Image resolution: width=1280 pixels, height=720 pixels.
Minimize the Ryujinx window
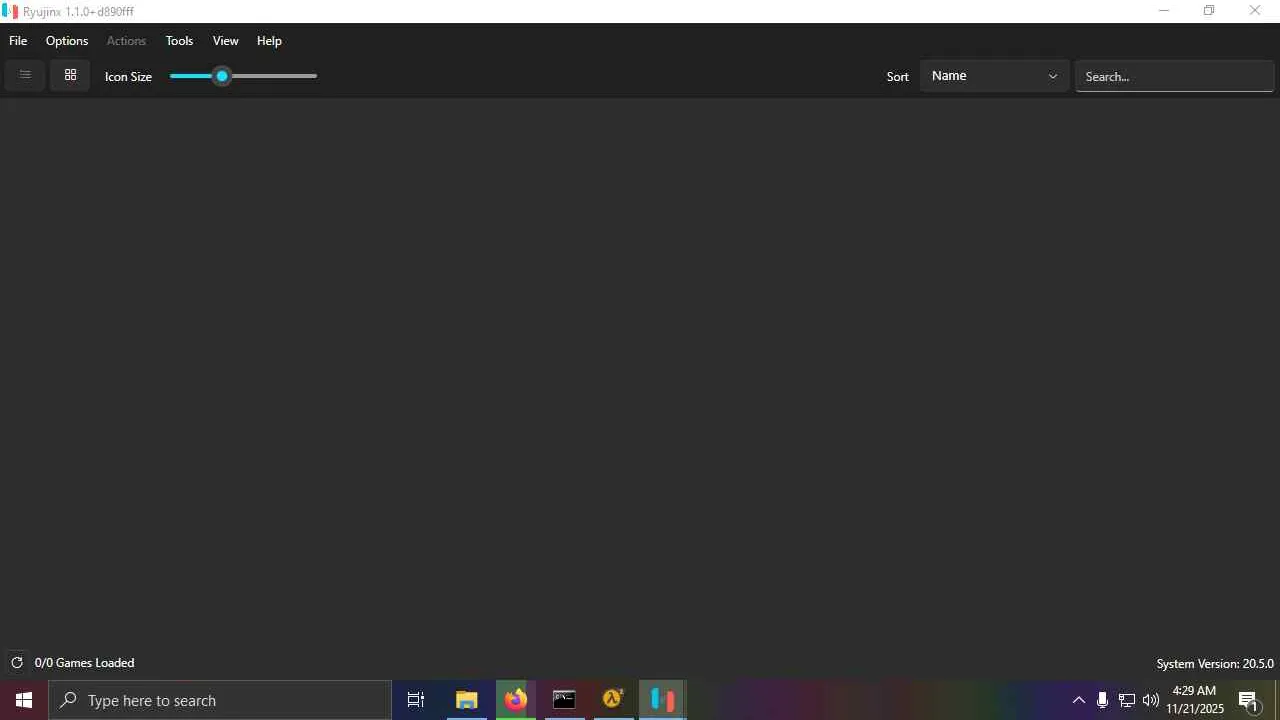[x=1163, y=11]
